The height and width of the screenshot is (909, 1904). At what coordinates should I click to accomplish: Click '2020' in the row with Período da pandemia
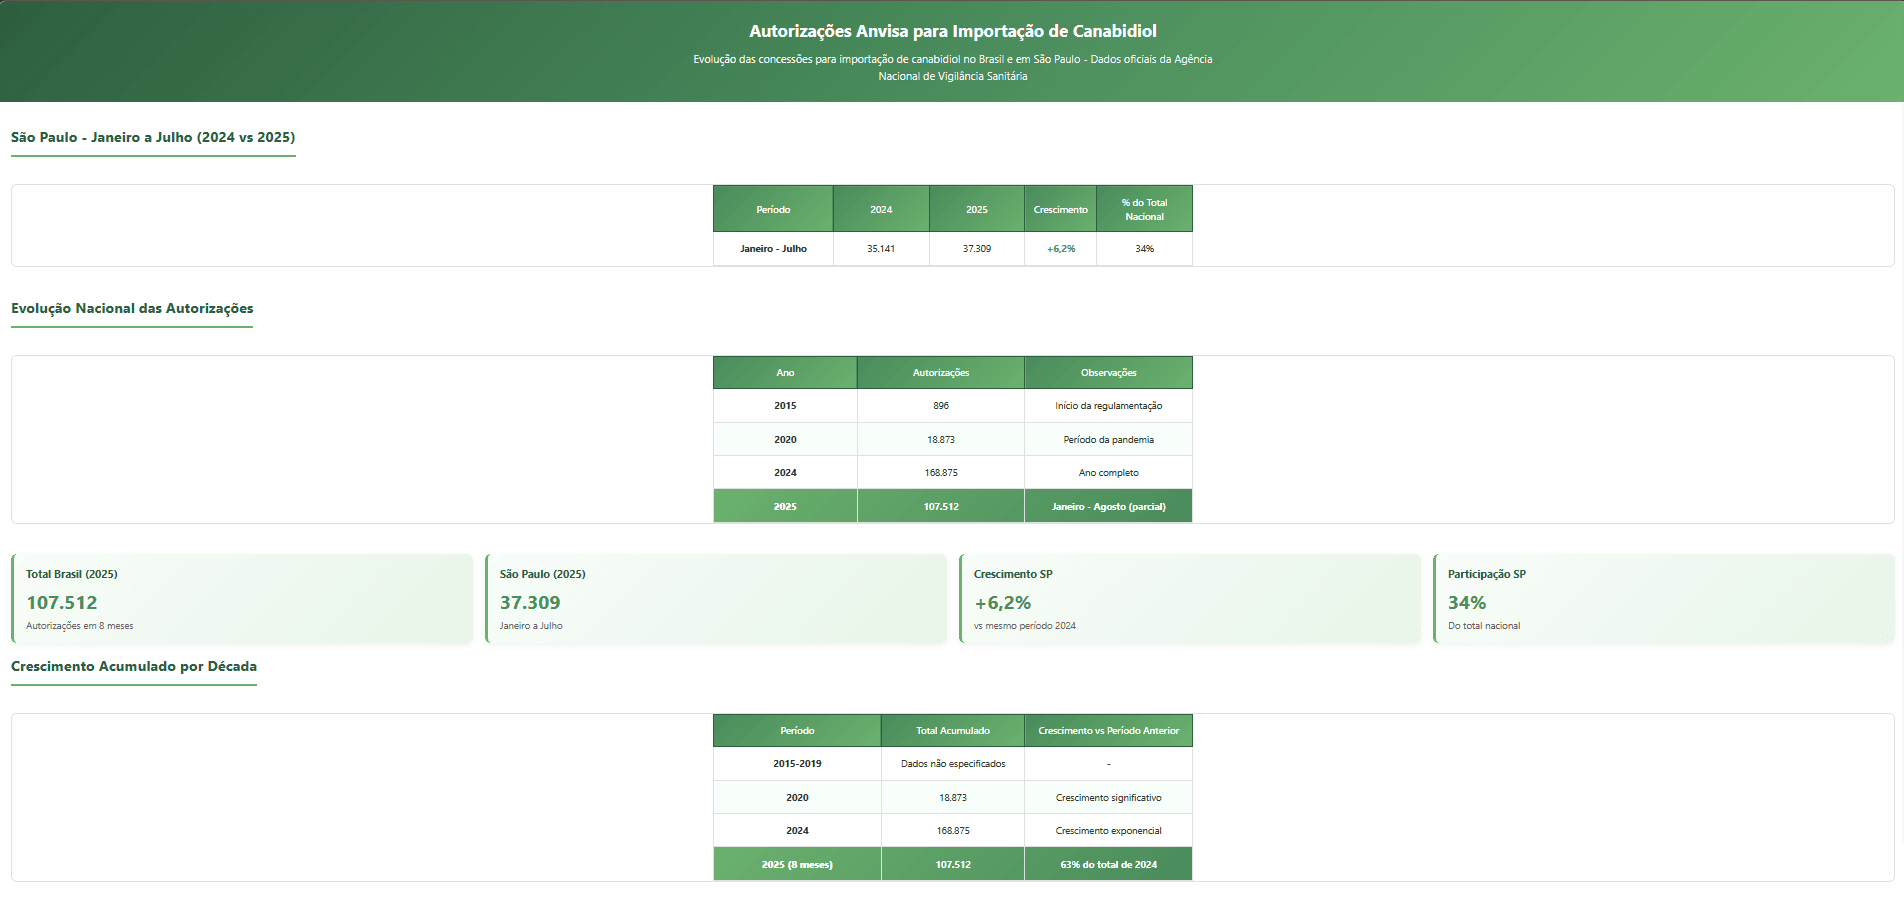pos(785,439)
